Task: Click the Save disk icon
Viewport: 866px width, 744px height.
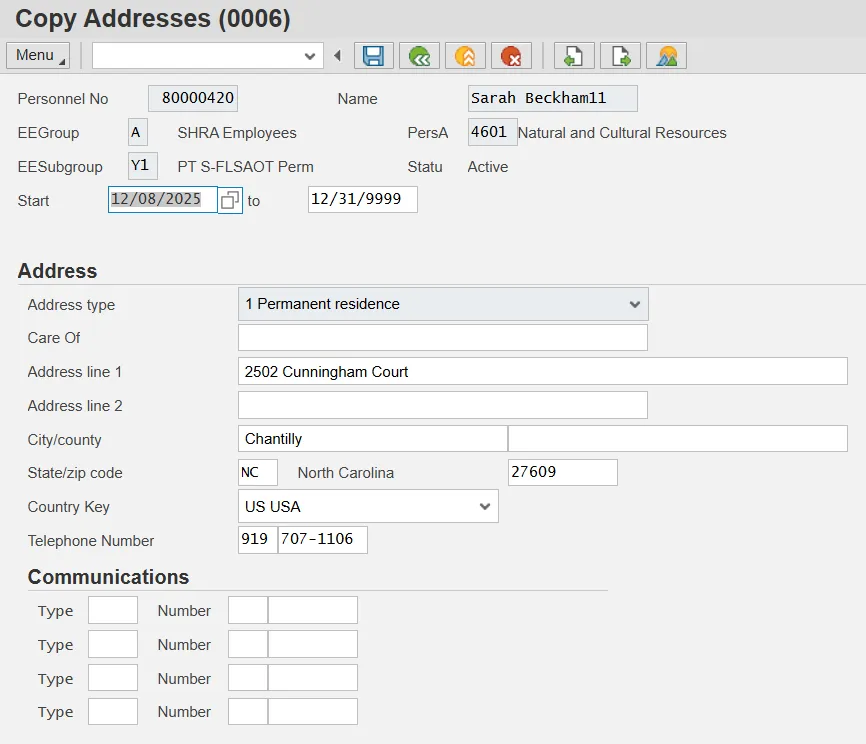Action: tap(374, 56)
